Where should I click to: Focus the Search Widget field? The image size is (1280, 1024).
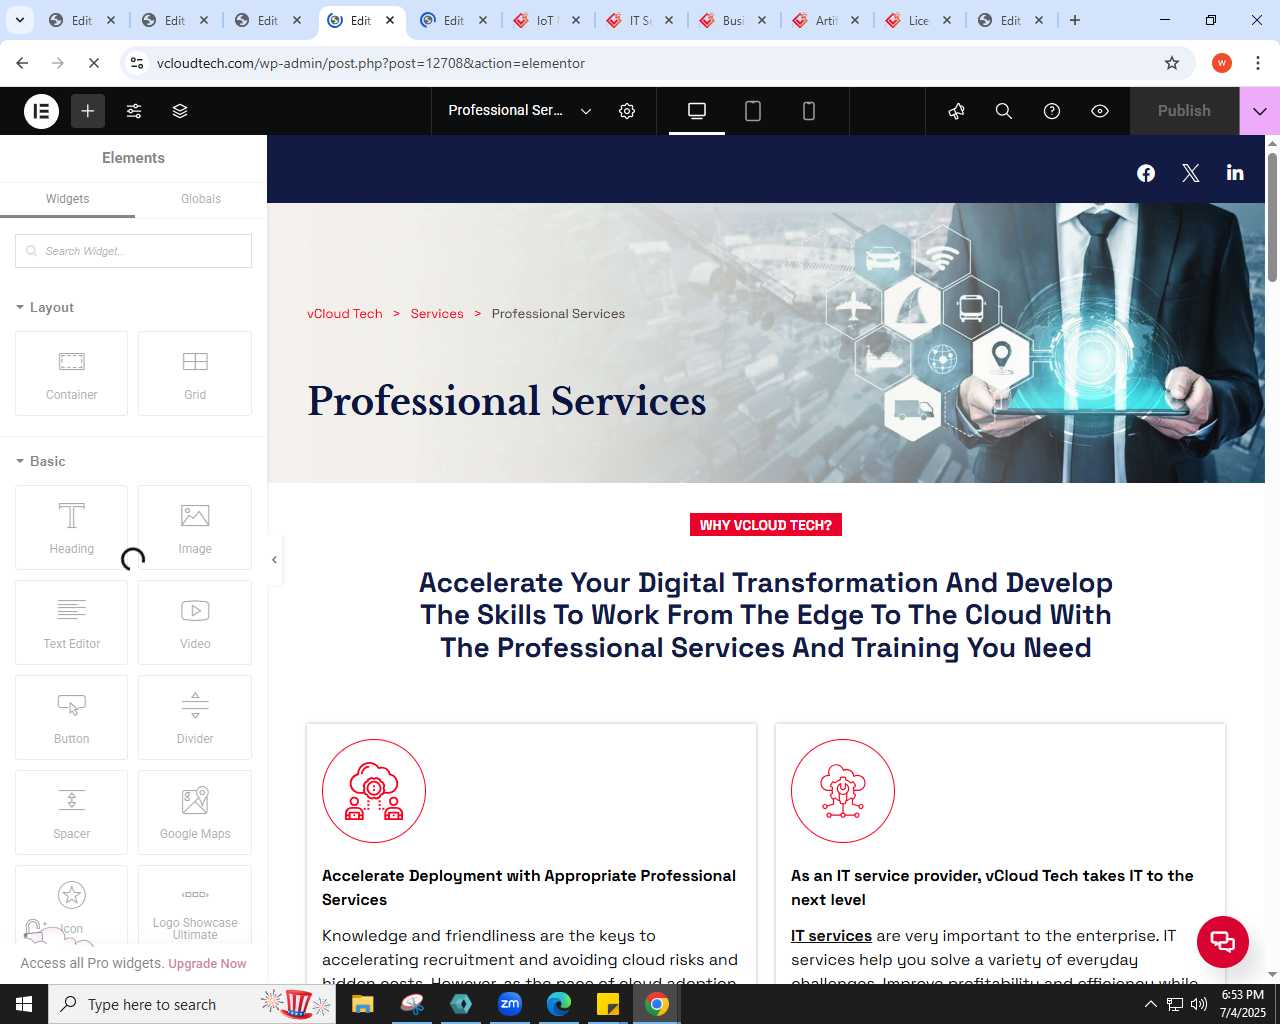133,251
